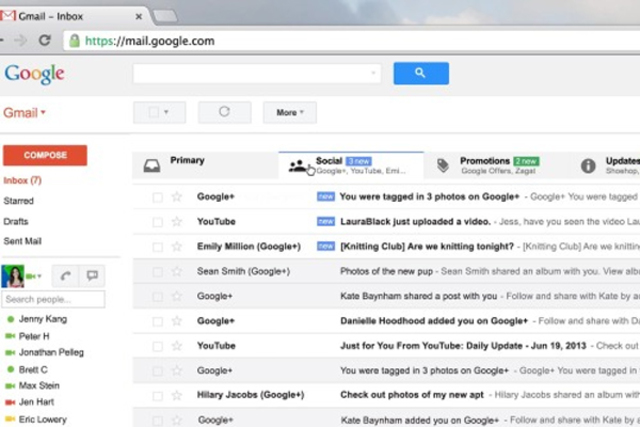The image size is (640, 427).
Task: Star the Hilary Jacobs email
Action: pos(176,396)
